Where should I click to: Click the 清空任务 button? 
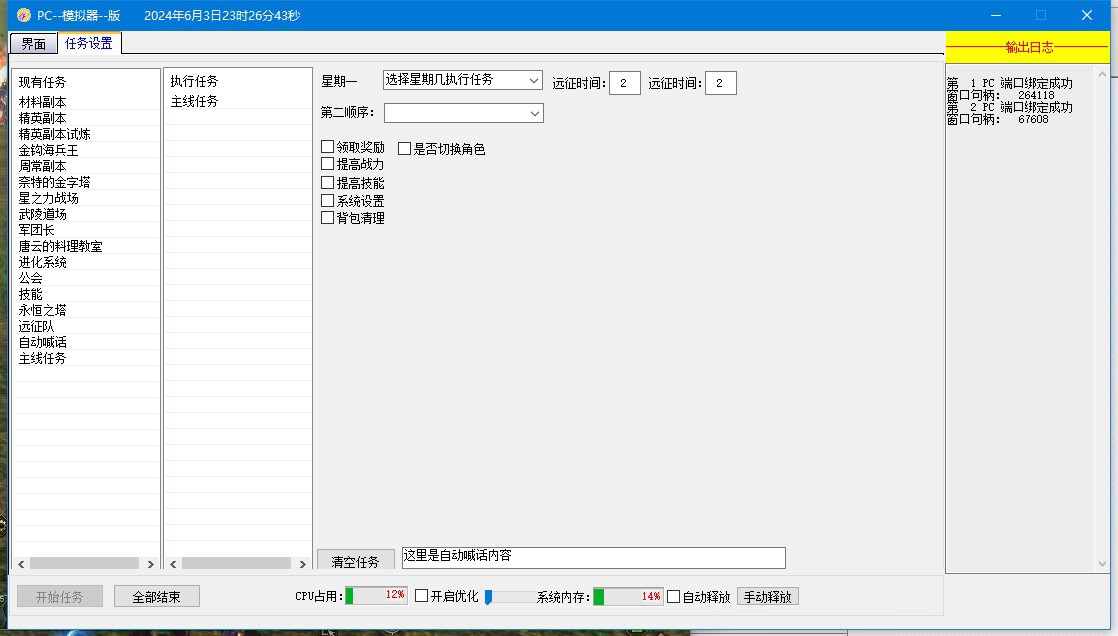pyautogui.click(x=356, y=560)
